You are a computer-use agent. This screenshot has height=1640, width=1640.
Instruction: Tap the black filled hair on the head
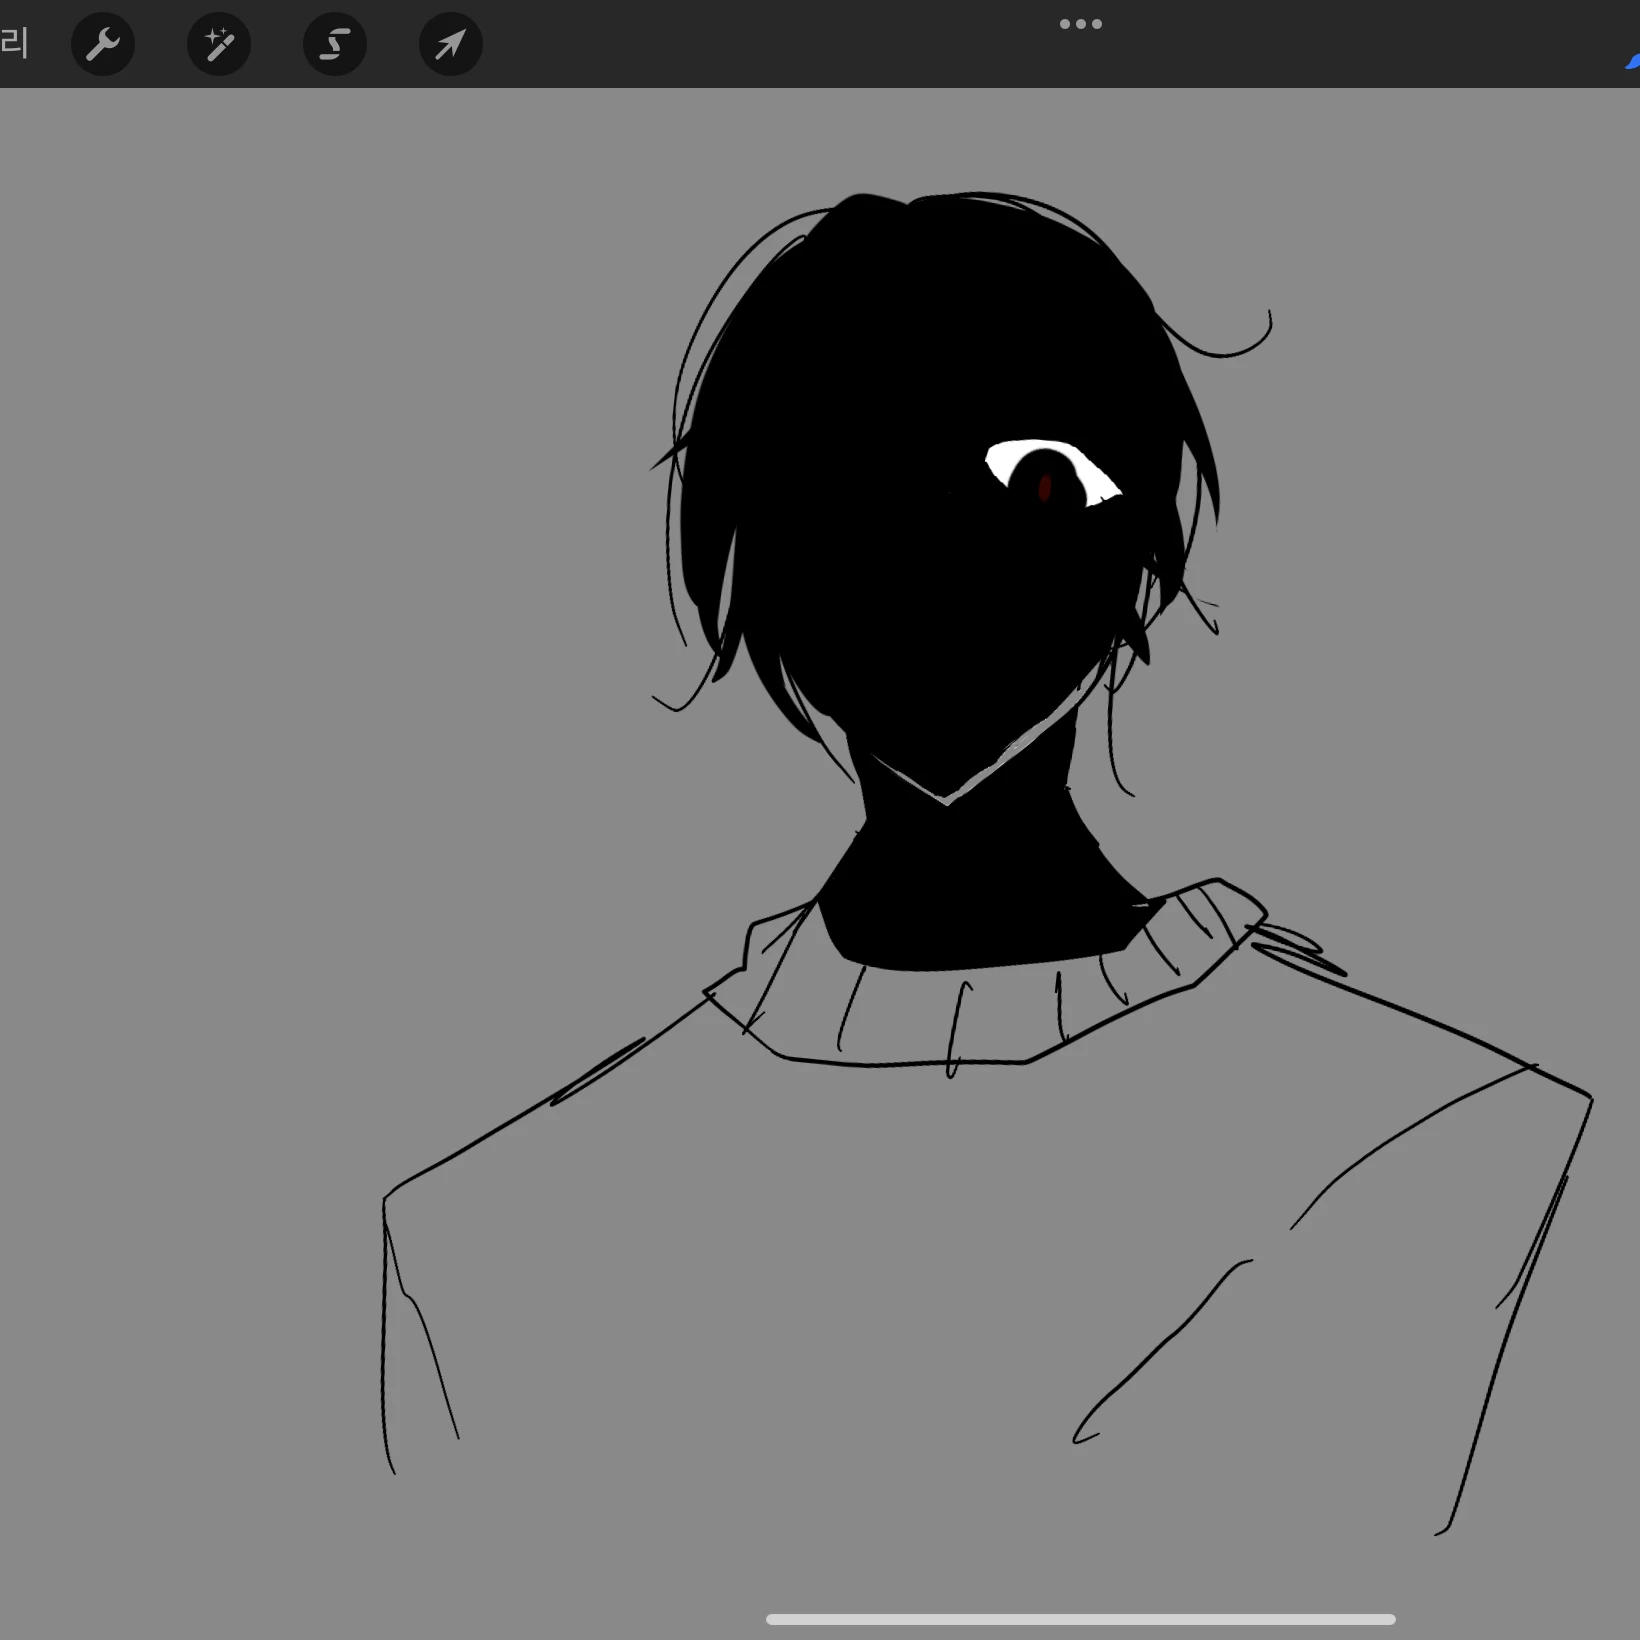(x=930, y=330)
